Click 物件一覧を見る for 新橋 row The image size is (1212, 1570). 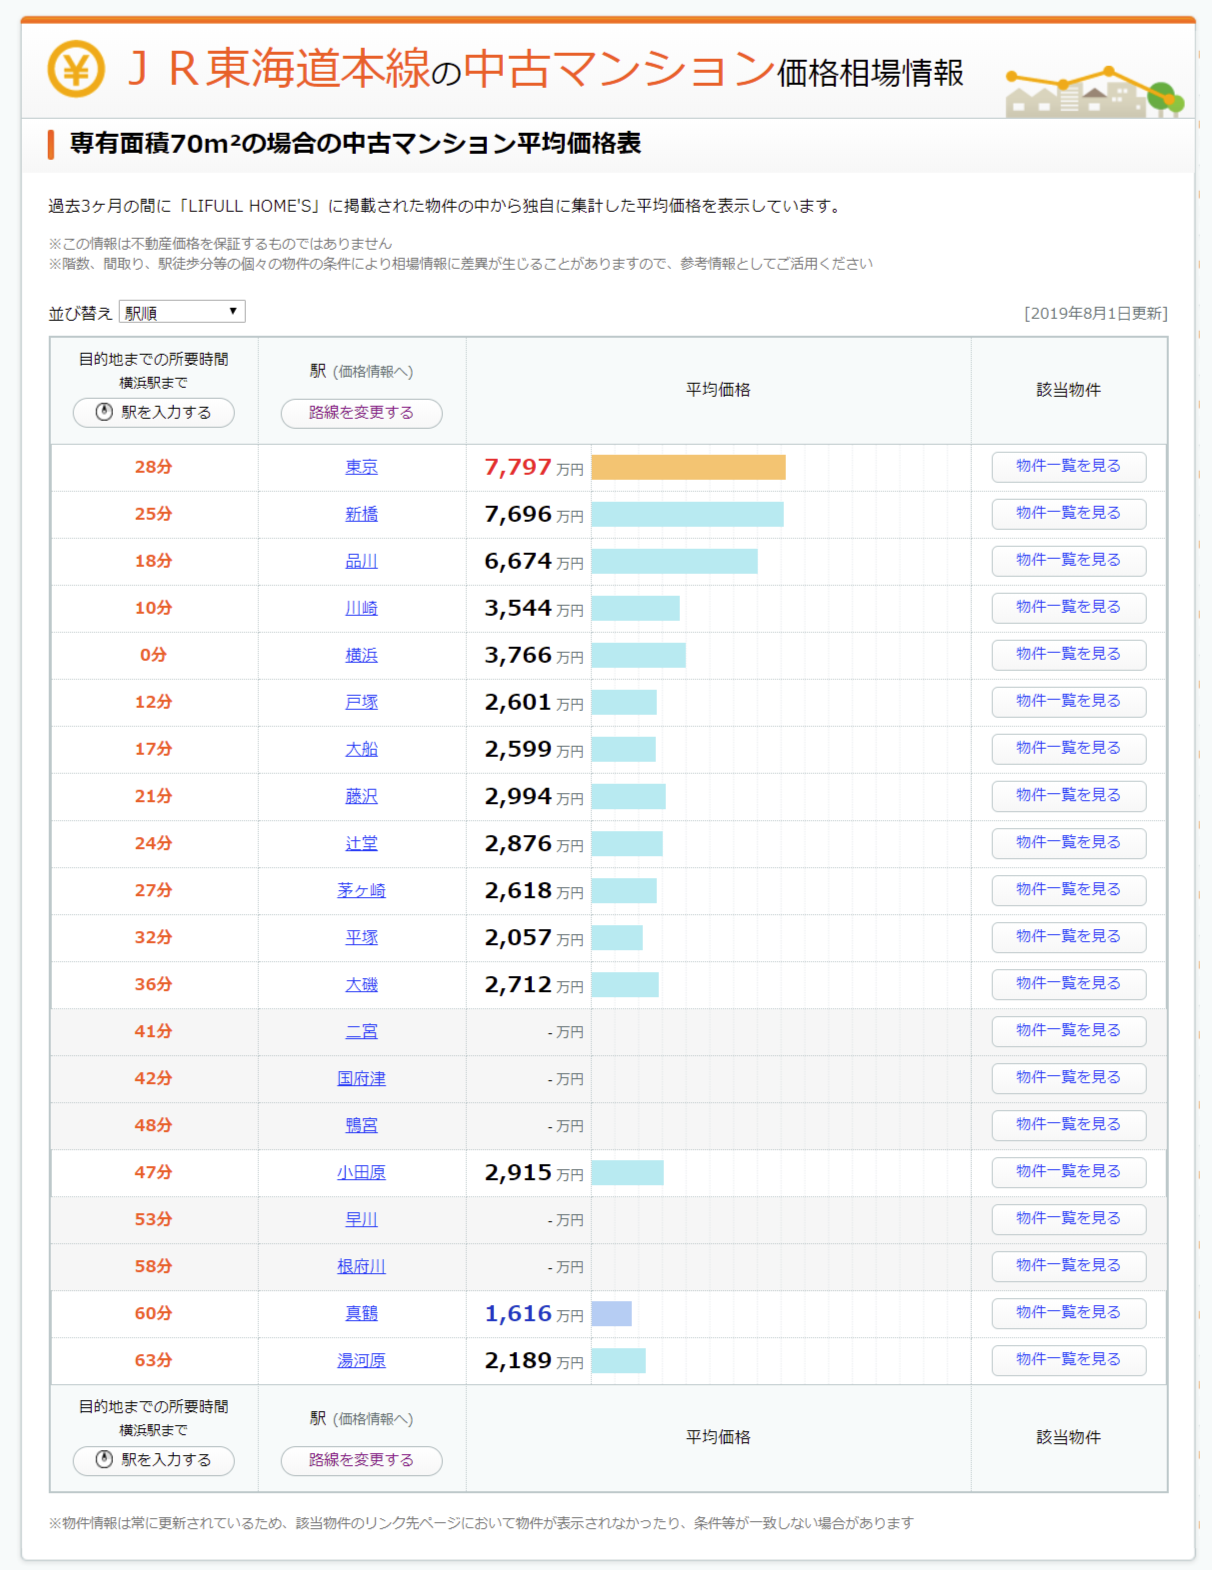point(1069,514)
